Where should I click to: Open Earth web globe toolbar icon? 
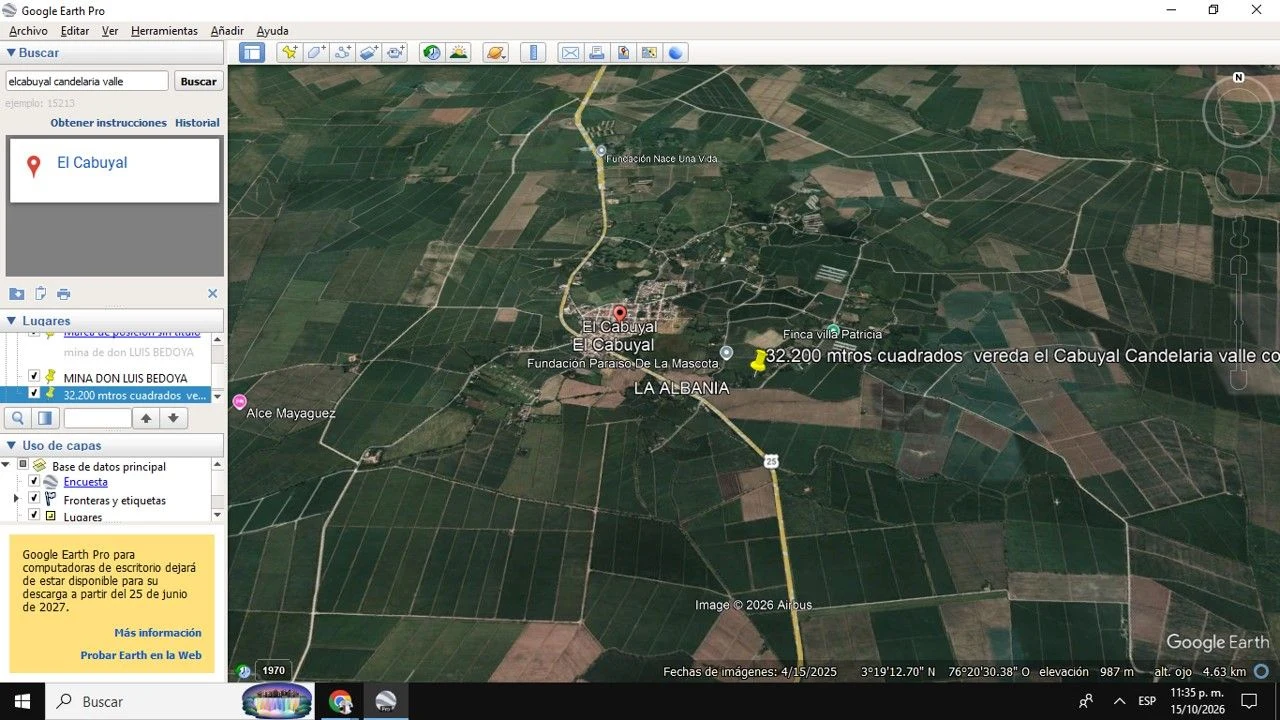point(676,52)
